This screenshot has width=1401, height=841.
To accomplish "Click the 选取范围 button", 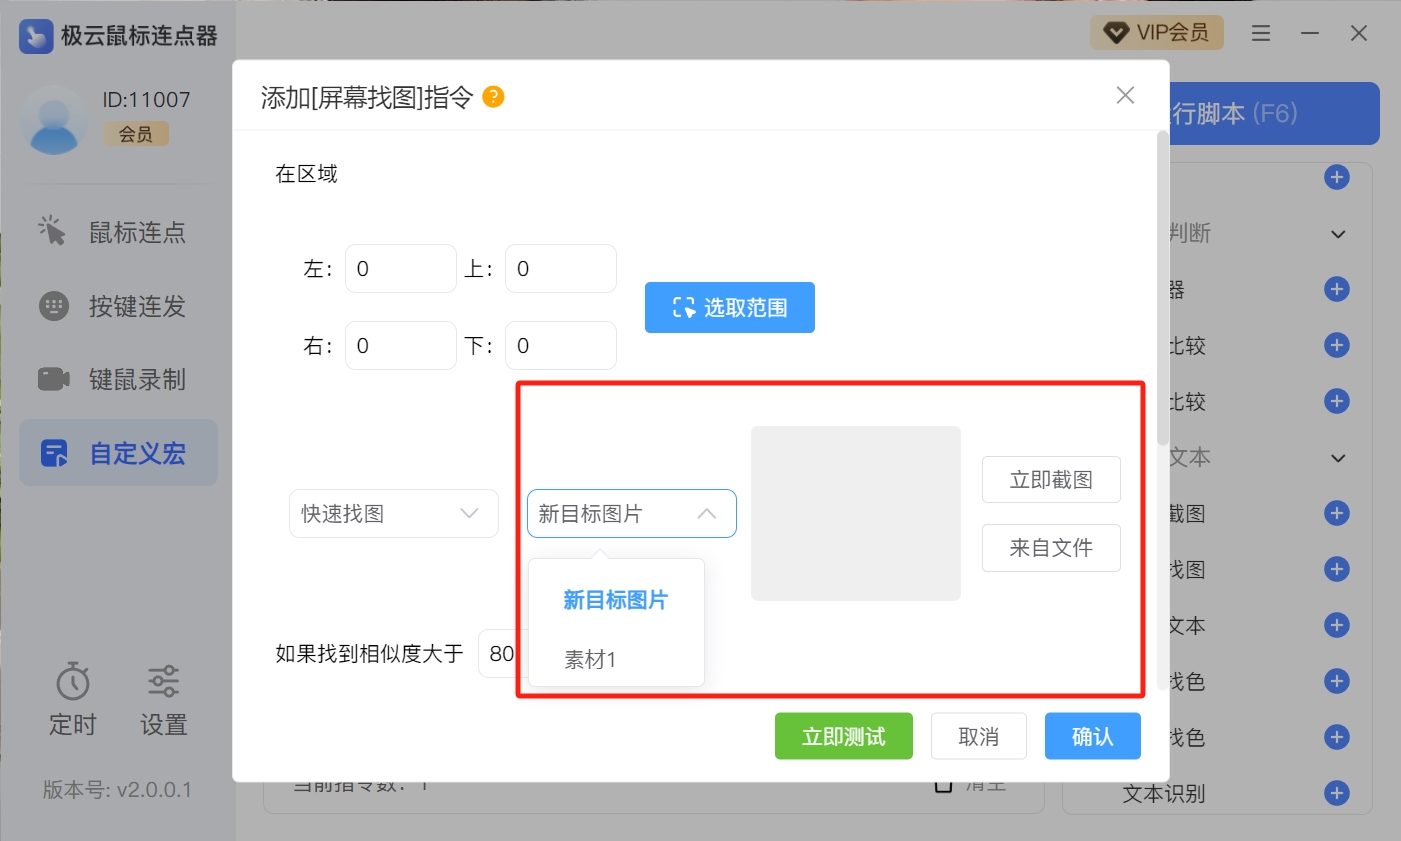I will pos(729,308).
